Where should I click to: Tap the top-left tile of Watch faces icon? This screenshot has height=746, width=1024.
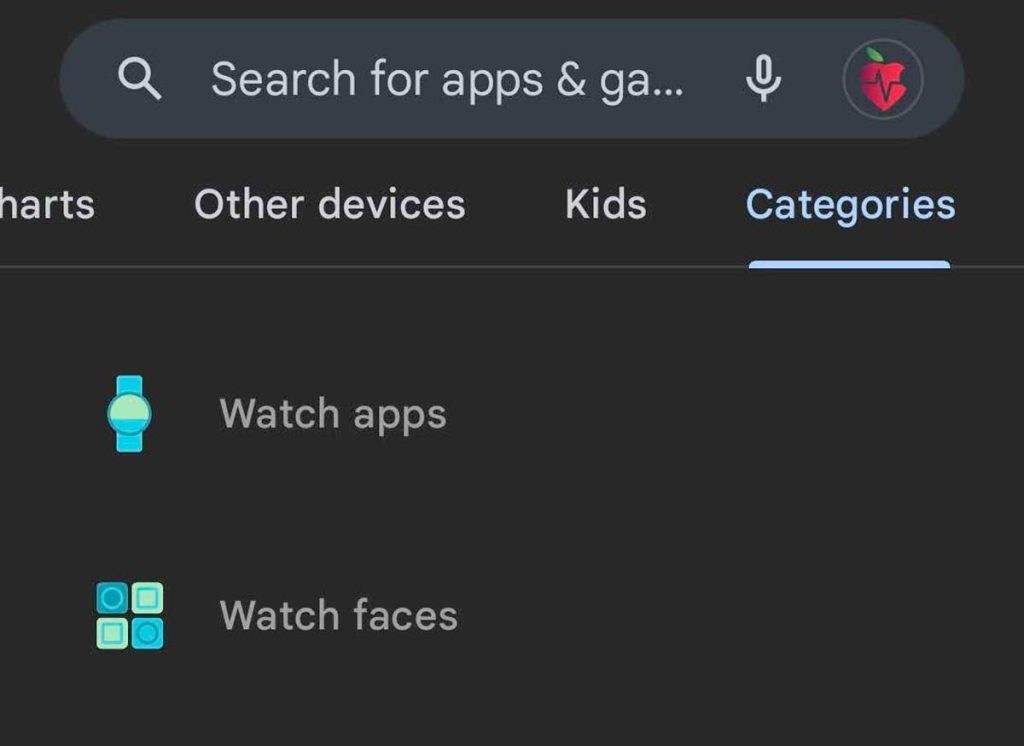(x=113, y=599)
